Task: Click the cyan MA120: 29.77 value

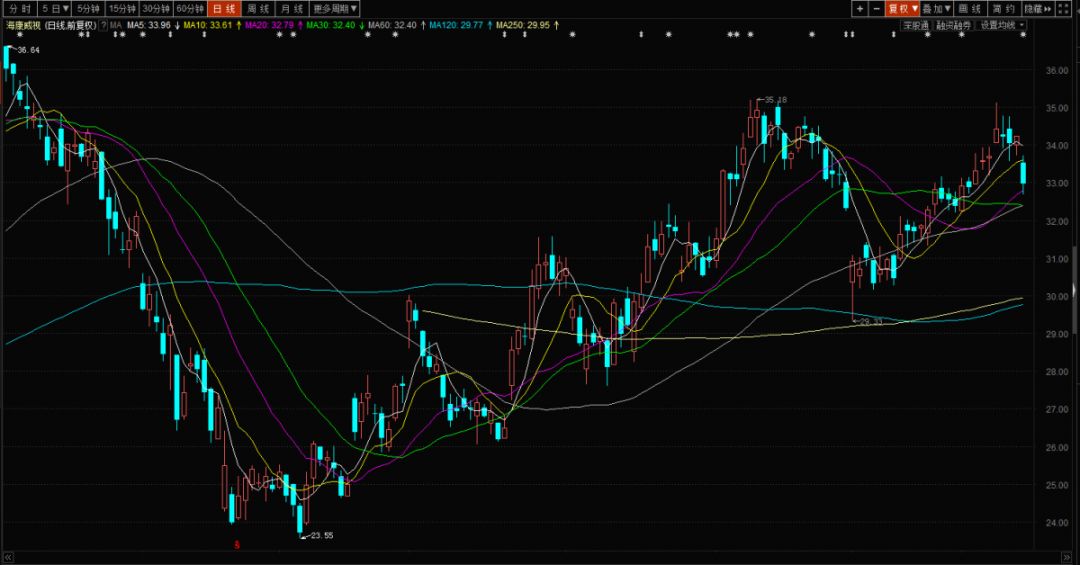Action: (x=455, y=25)
